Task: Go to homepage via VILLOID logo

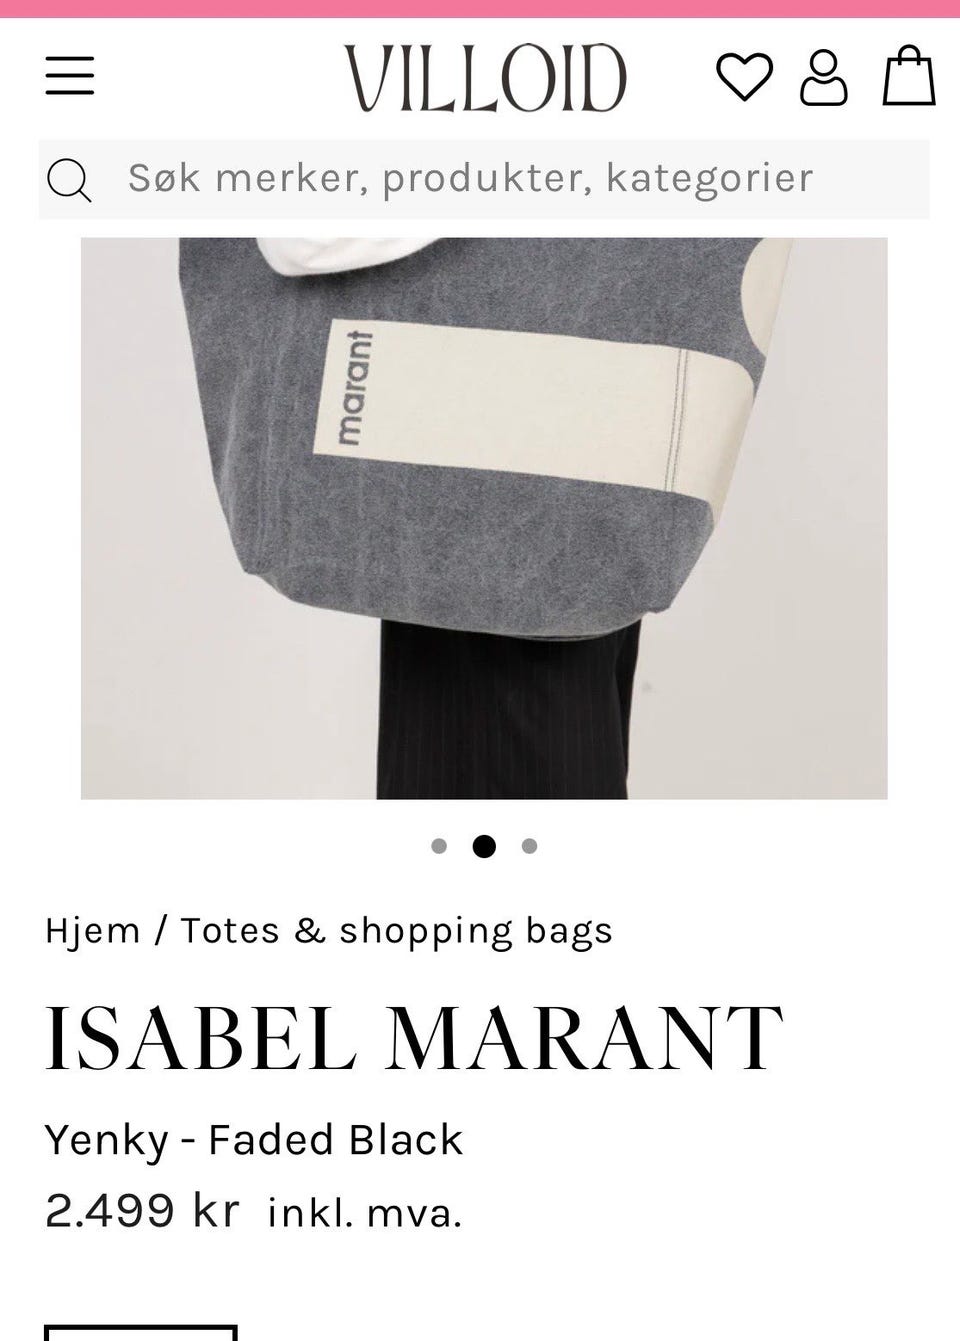Action: click(x=485, y=78)
